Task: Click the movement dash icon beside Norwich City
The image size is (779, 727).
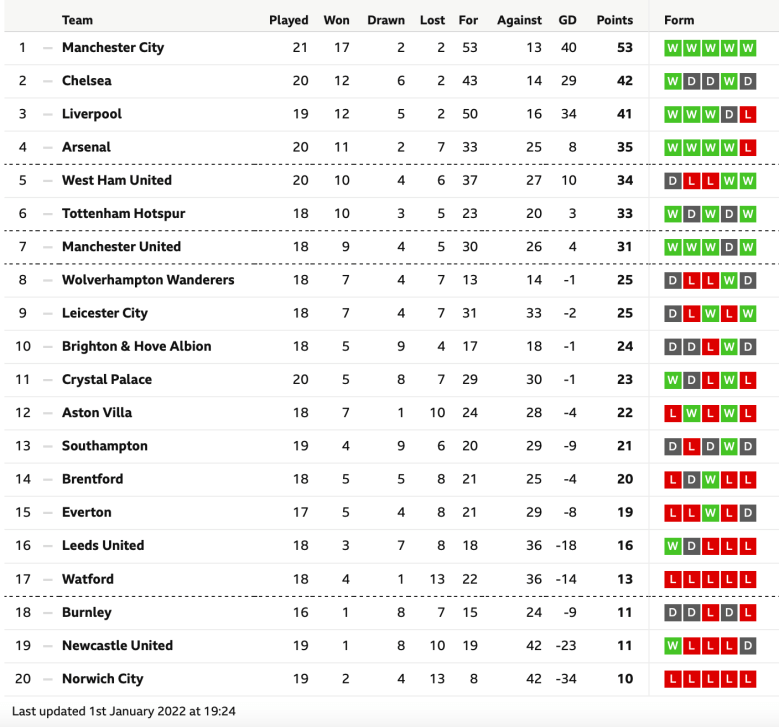Action: 47,679
